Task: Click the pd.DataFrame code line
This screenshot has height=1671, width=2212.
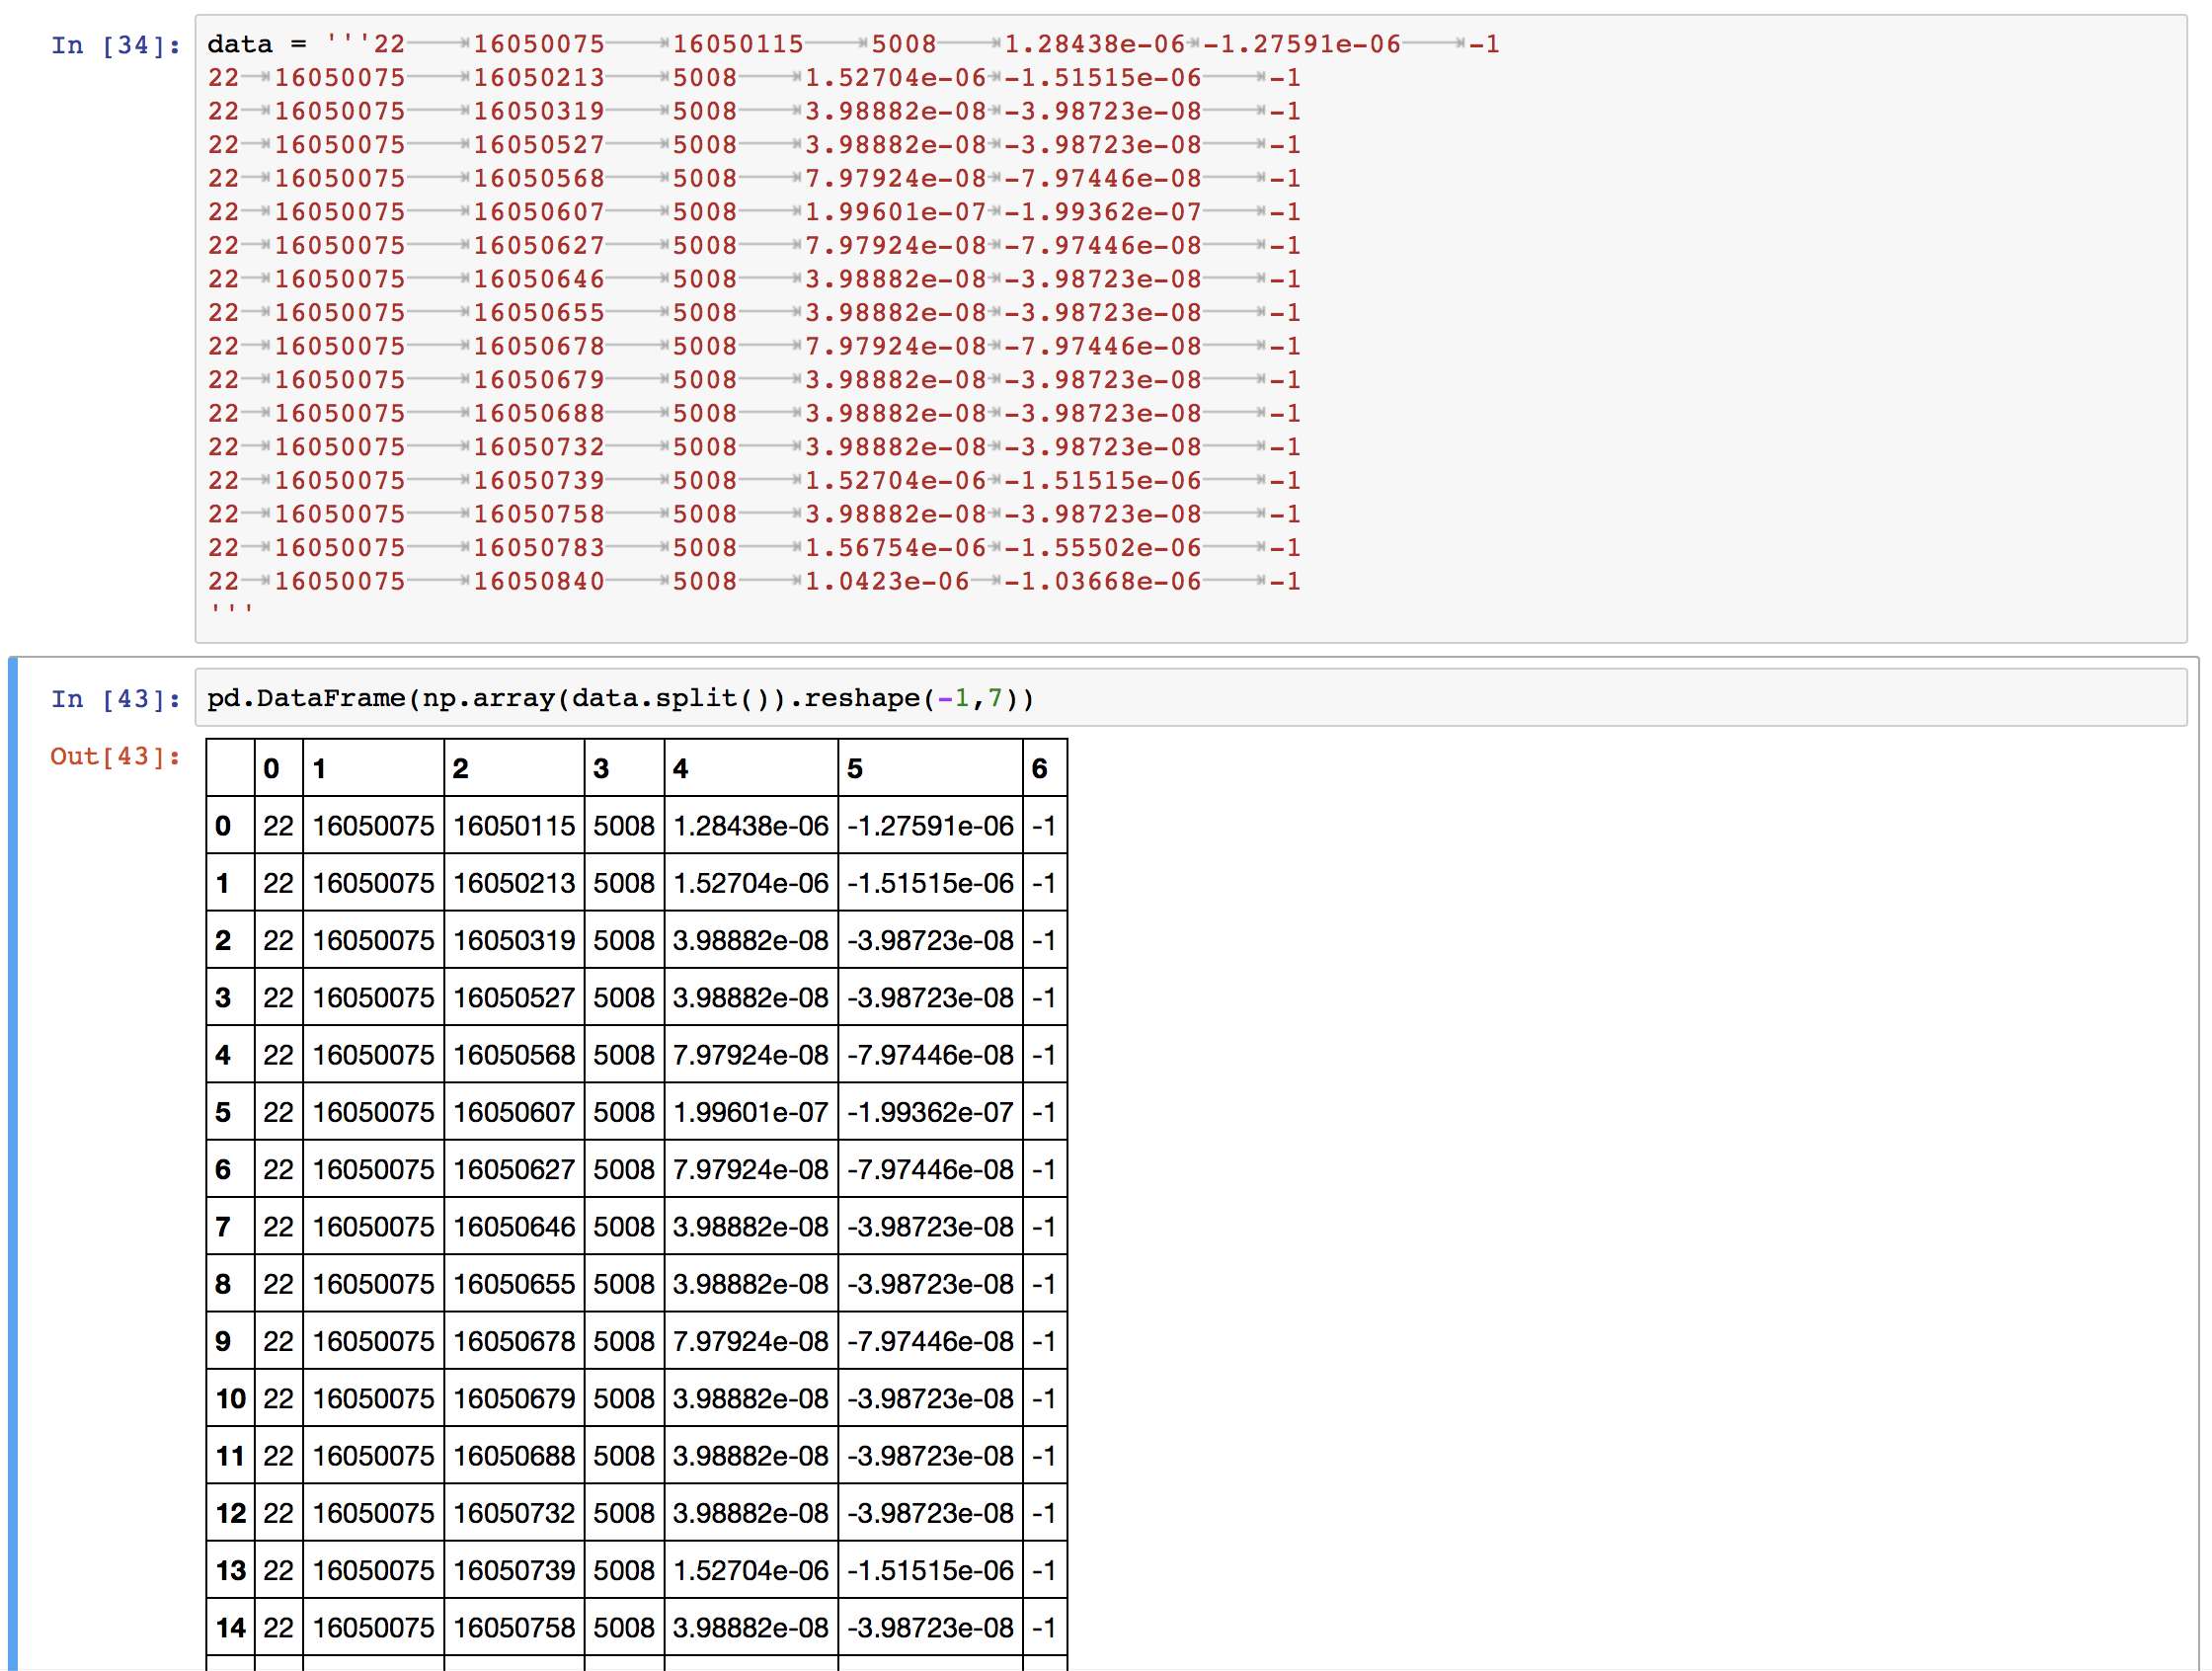Action: [620, 698]
